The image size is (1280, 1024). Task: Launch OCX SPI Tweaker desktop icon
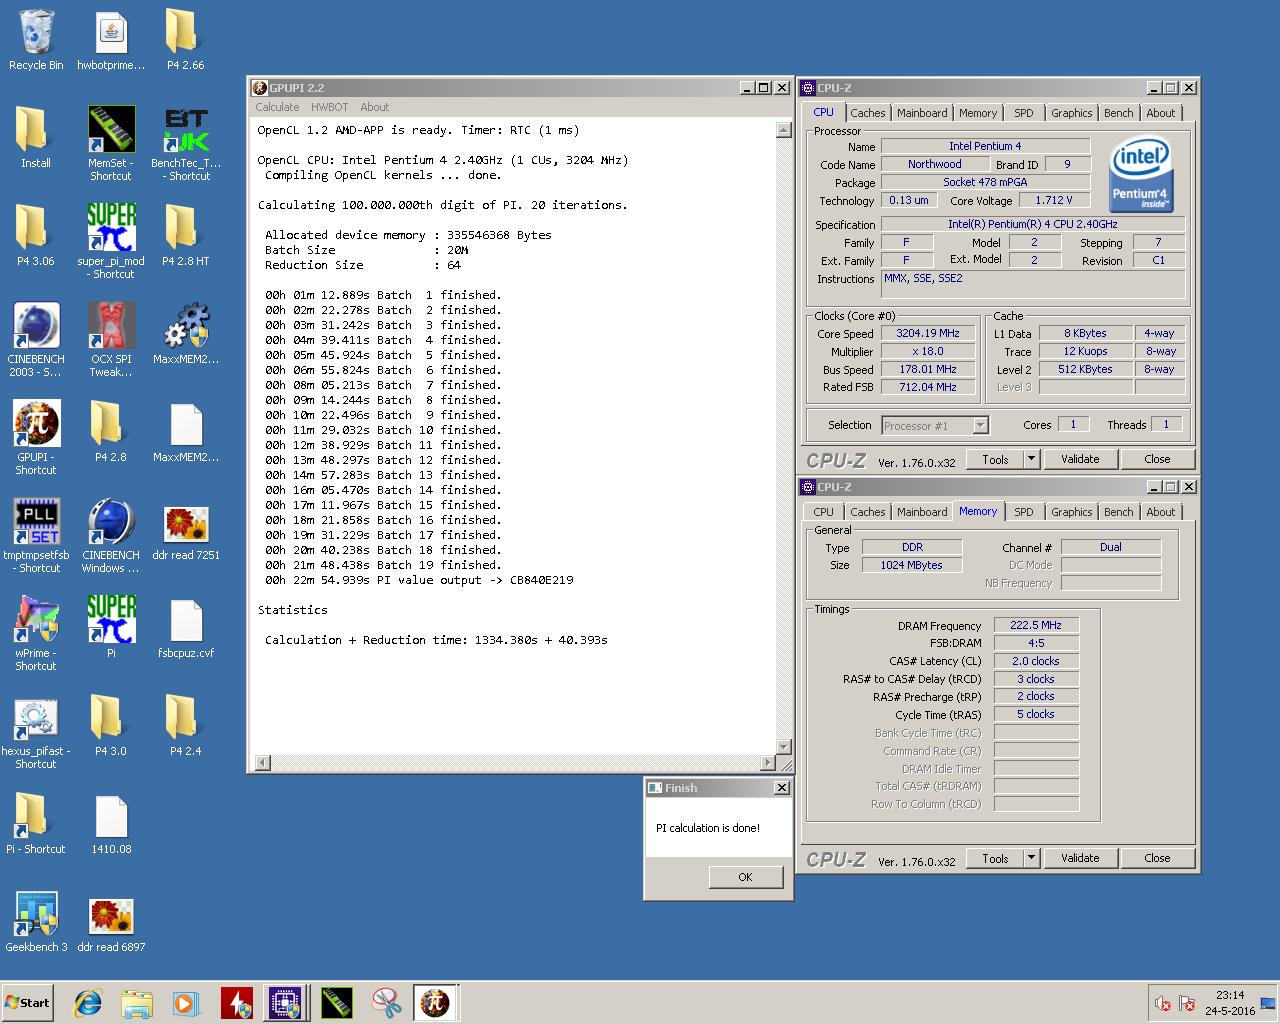click(111, 340)
